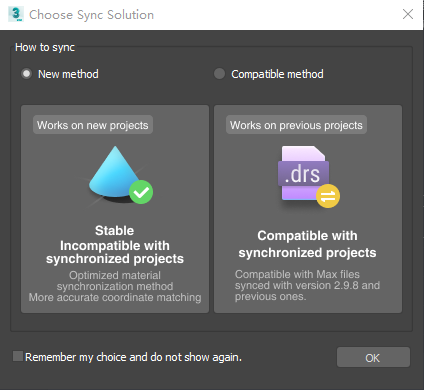Click the blue cone icon
The height and width of the screenshot is (390, 424).
(x=115, y=174)
